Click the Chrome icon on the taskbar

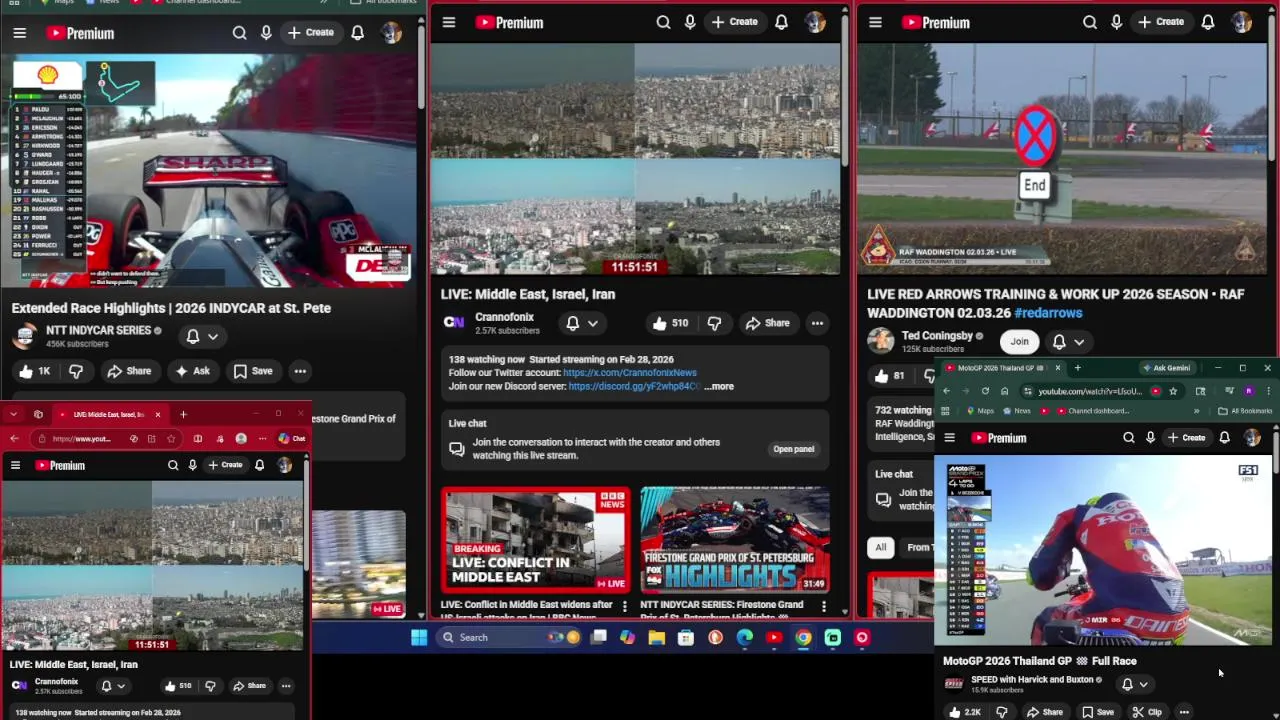pos(803,637)
